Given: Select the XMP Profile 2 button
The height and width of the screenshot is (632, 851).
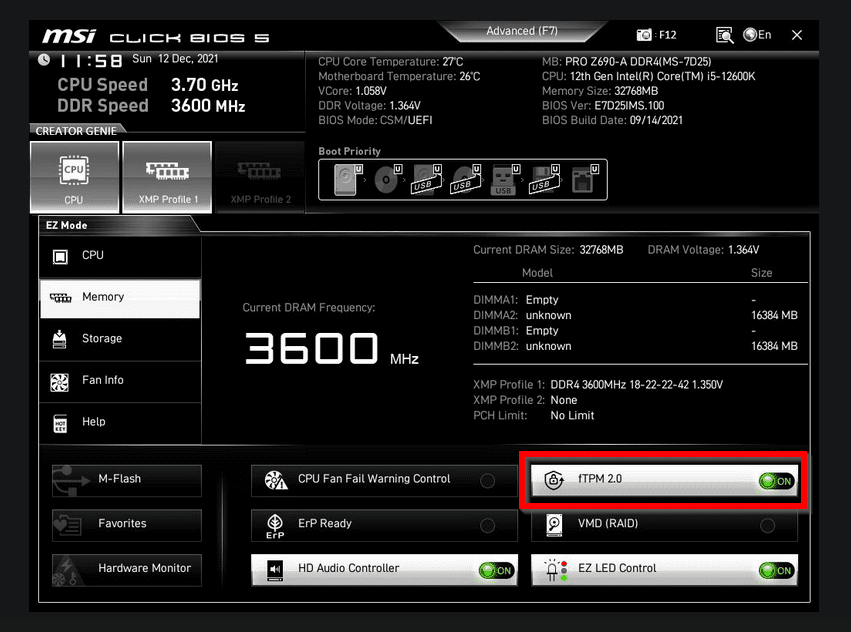Looking at the screenshot, I should pyautogui.click(x=261, y=178).
